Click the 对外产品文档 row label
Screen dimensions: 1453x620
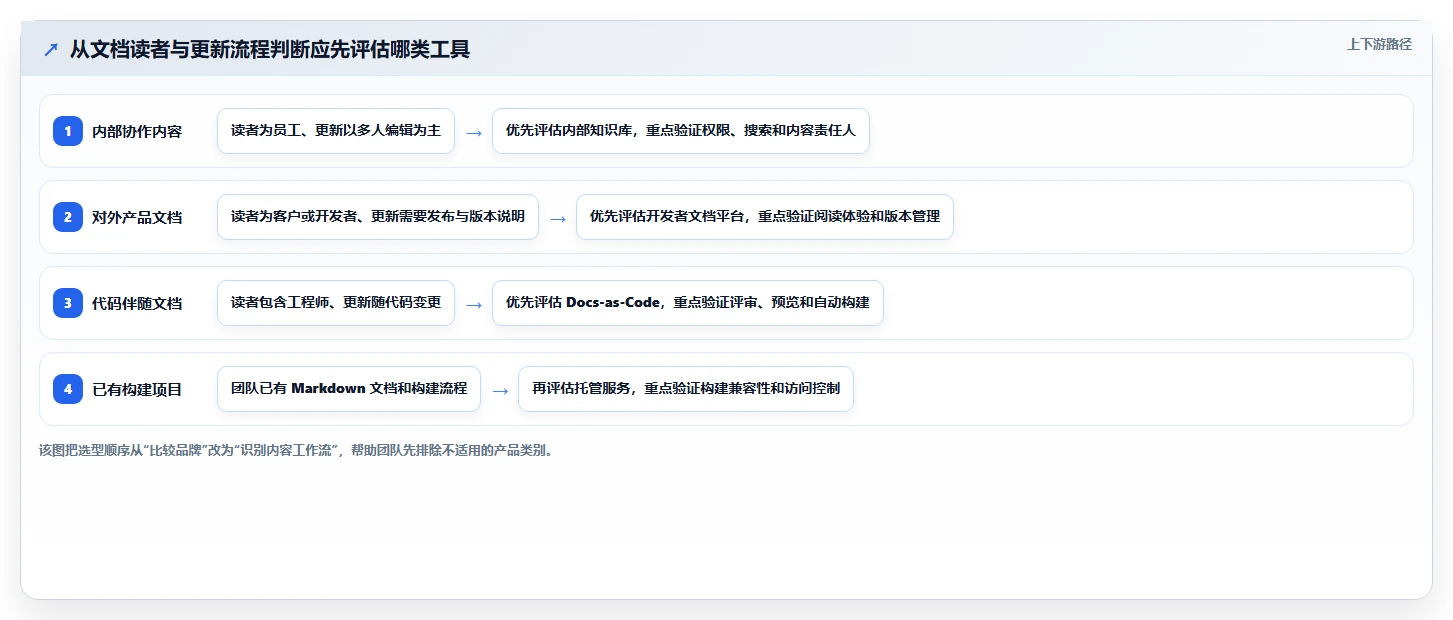point(137,217)
